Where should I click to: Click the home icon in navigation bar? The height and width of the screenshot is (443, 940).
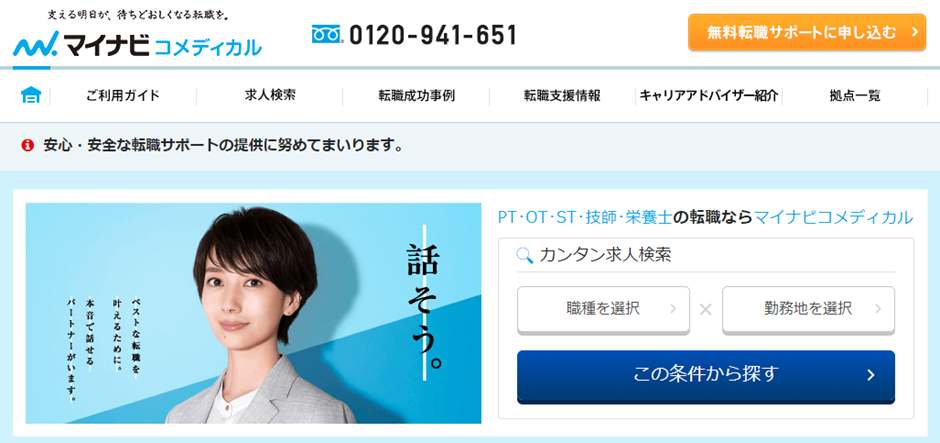click(31, 95)
